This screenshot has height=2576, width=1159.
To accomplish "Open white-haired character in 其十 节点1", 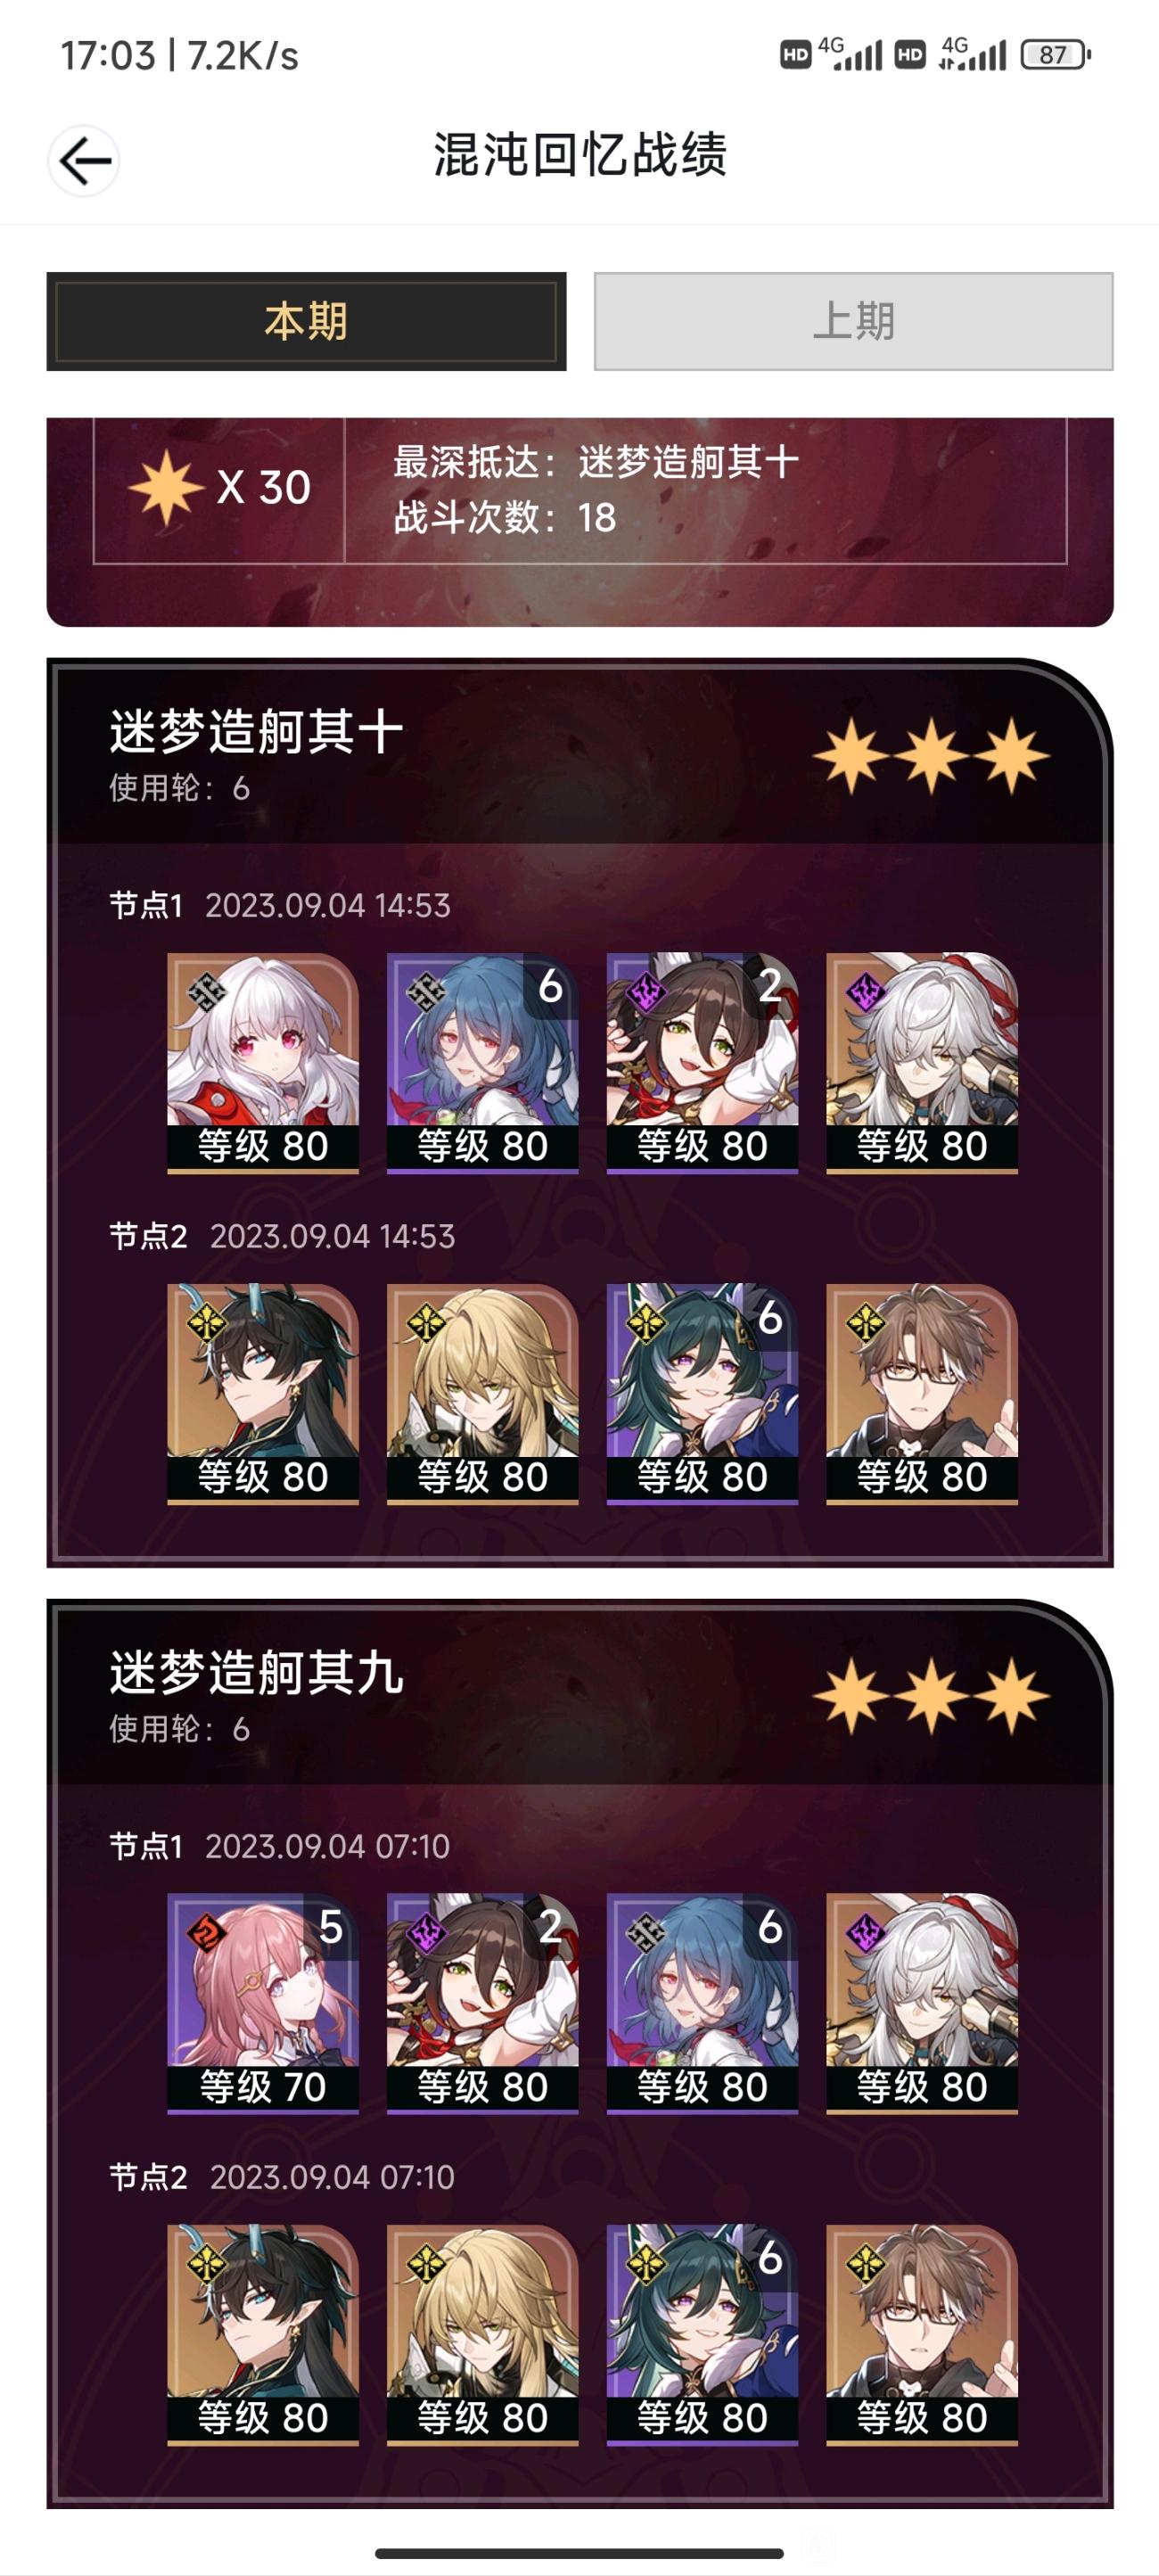I will 263,1062.
